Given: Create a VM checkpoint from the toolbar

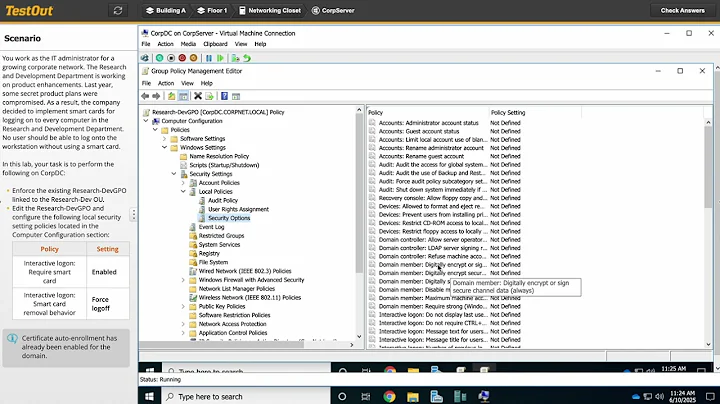Looking at the screenshot, I should tap(235, 58).
